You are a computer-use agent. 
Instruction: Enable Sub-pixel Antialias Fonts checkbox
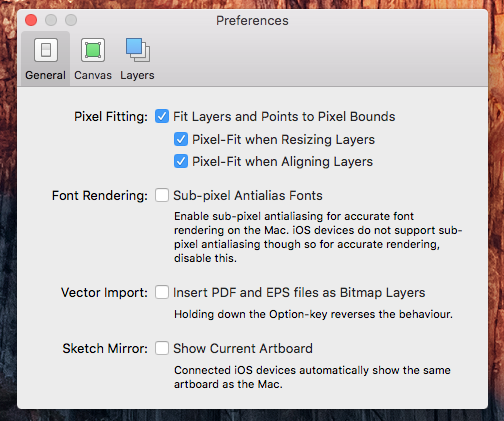(162, 195)
